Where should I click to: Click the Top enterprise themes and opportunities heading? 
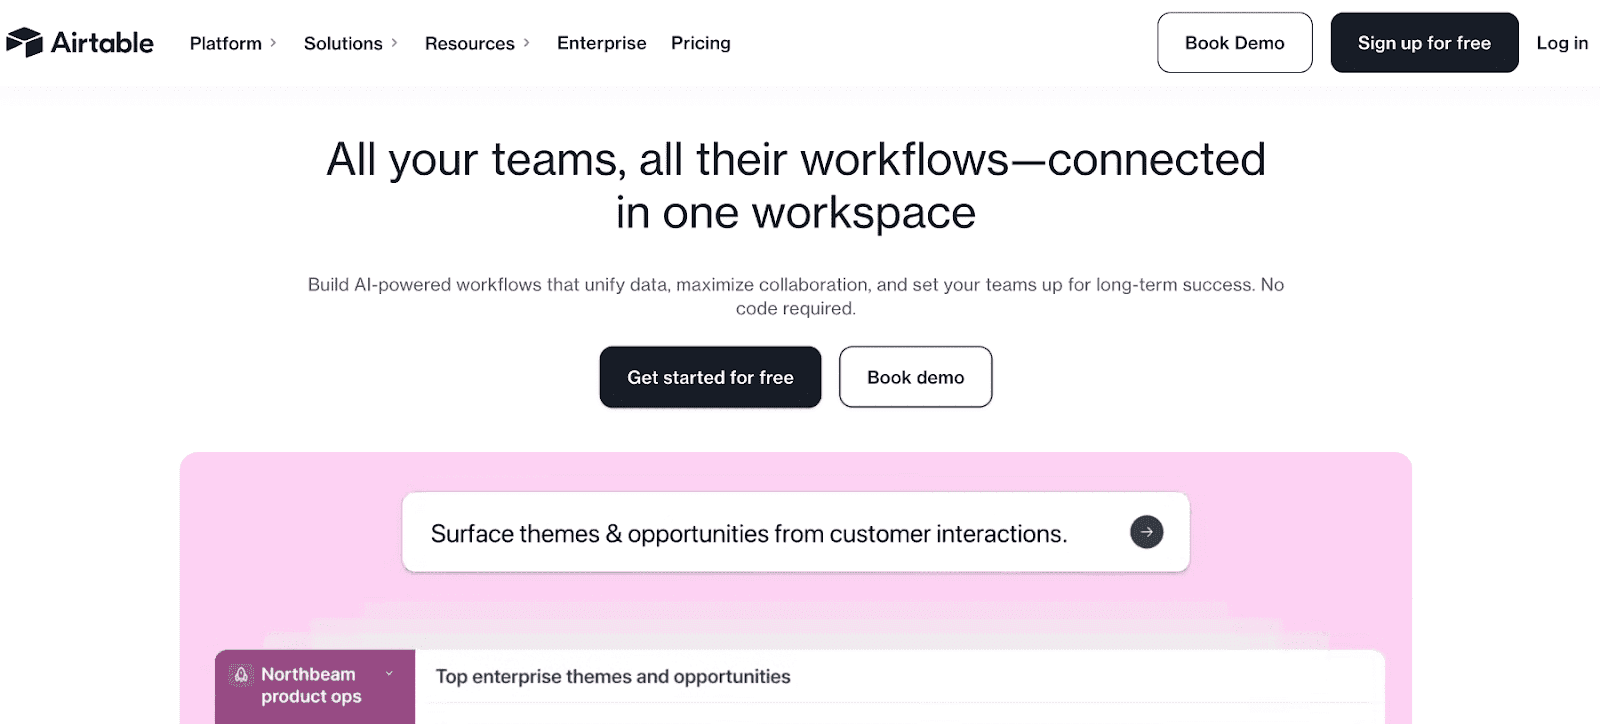pos(612,676)
